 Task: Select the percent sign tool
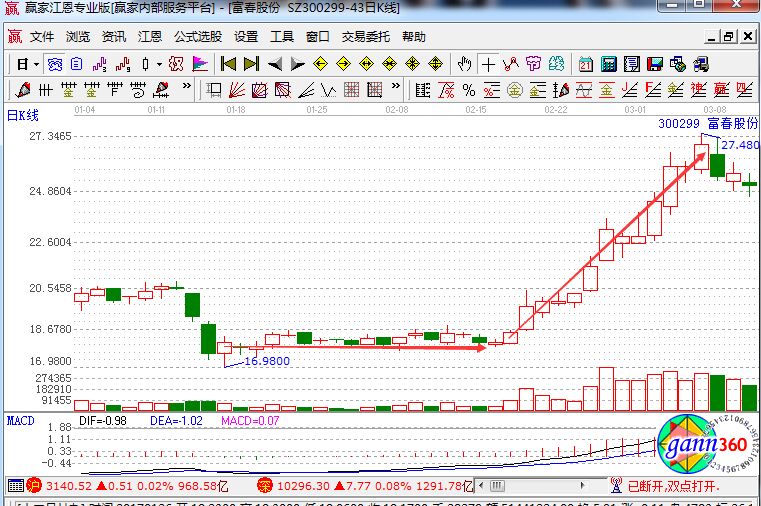coord(467,90)
